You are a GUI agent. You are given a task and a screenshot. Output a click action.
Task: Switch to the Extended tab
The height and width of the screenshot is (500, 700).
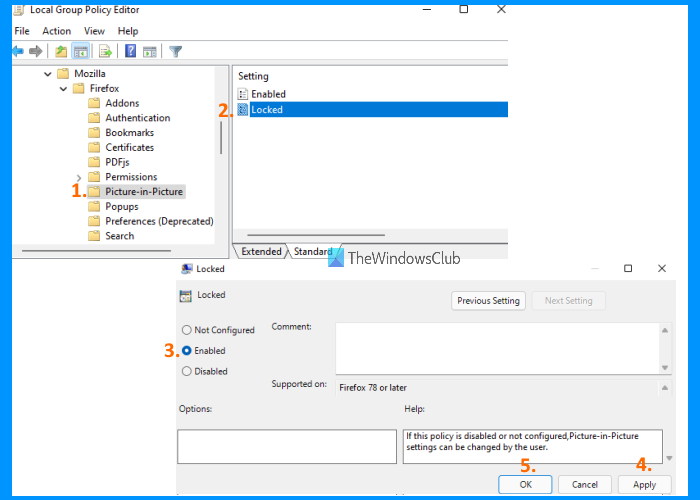click(x=261, y=251)
